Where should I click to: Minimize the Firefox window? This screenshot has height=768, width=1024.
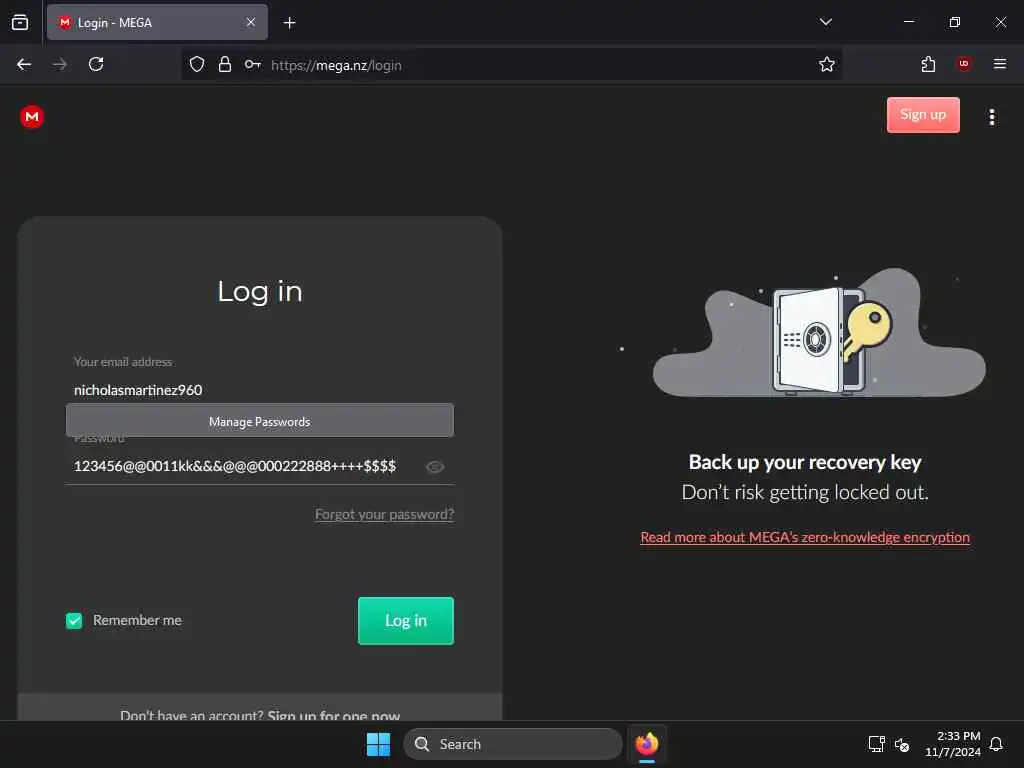(908, 22)
